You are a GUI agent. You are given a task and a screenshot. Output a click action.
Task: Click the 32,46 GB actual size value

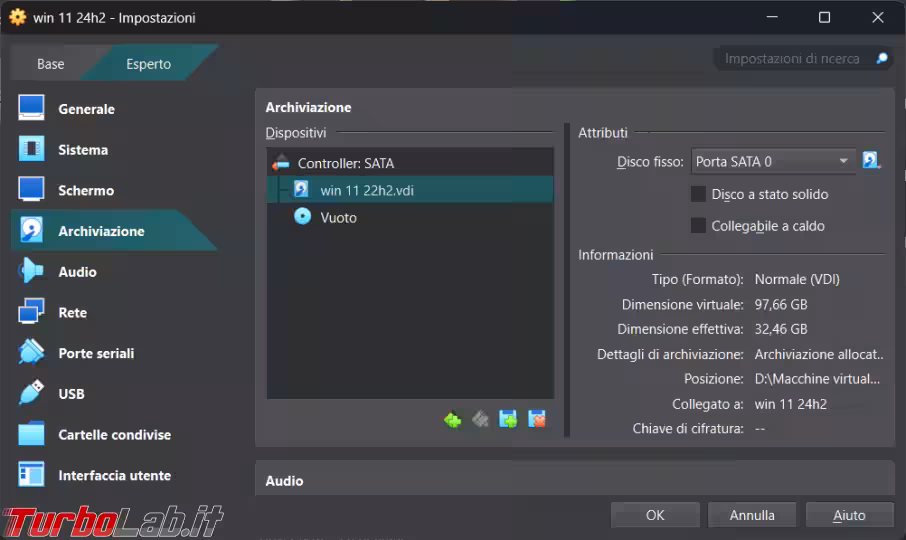[x=781, y=329]
